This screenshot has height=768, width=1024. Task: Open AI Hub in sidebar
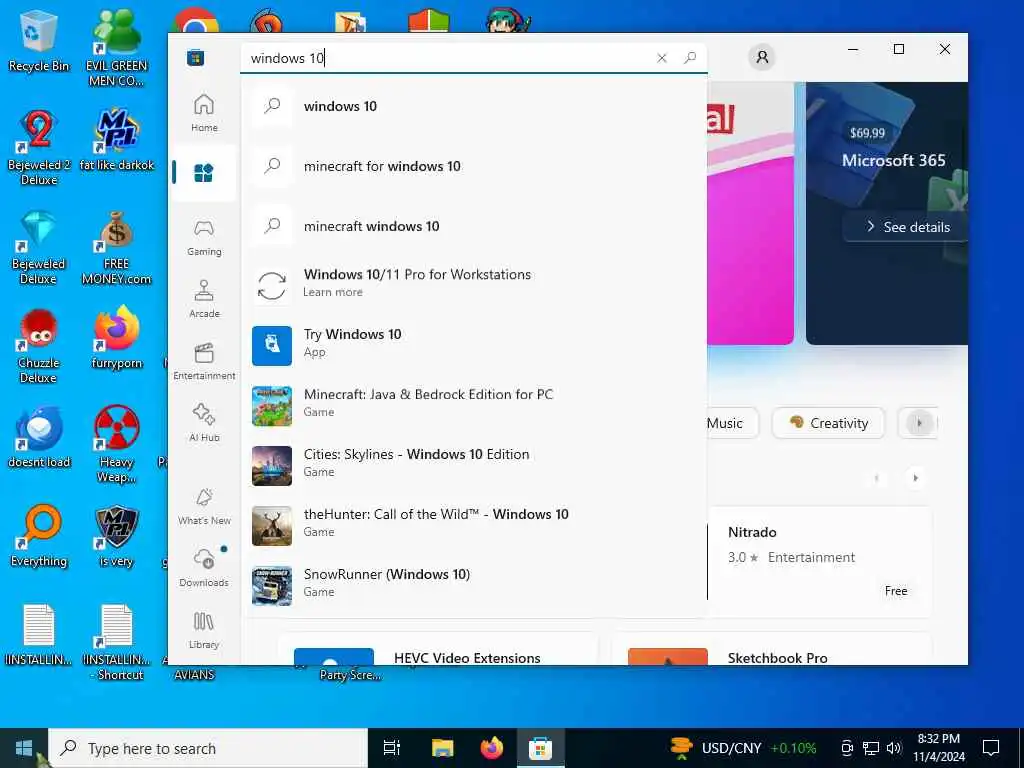pyautogui.click(x=204, y=423)
